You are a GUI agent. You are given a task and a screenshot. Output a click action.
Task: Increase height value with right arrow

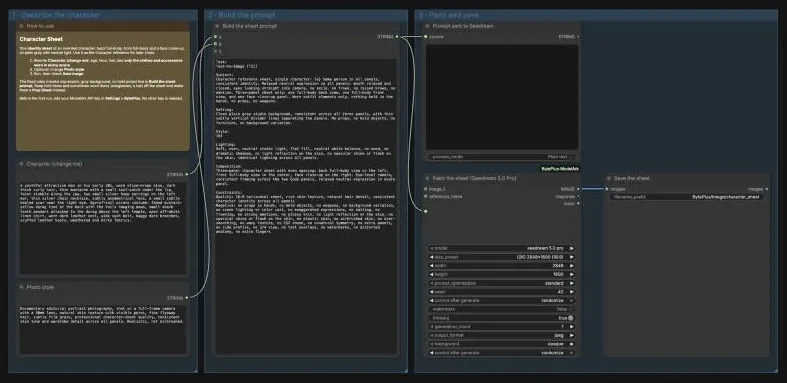(571, 275)
